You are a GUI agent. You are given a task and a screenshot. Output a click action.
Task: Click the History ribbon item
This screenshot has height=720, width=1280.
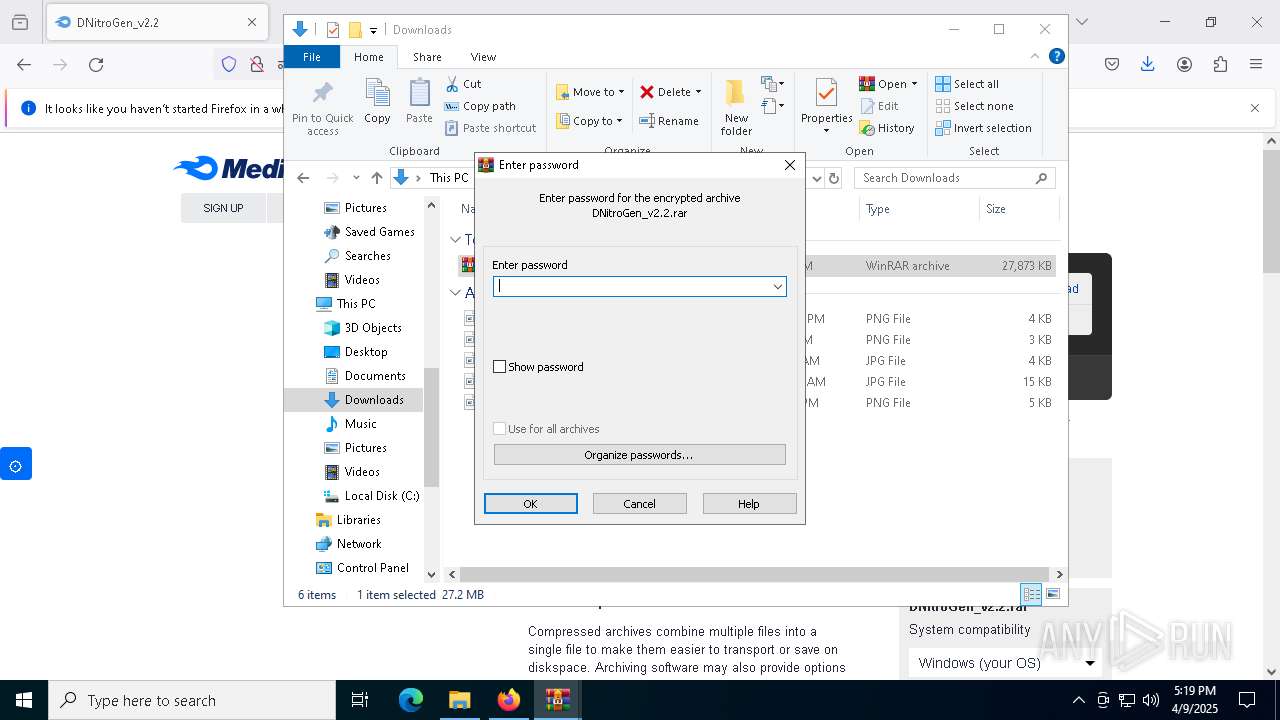887,128
